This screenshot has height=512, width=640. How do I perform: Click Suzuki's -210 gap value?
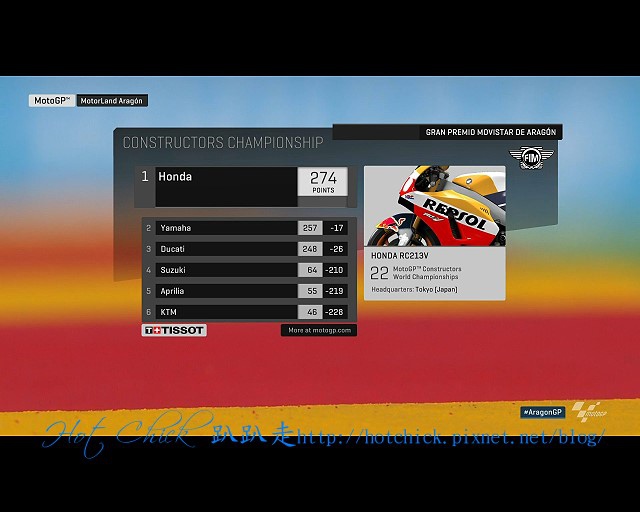coord(336,270)
